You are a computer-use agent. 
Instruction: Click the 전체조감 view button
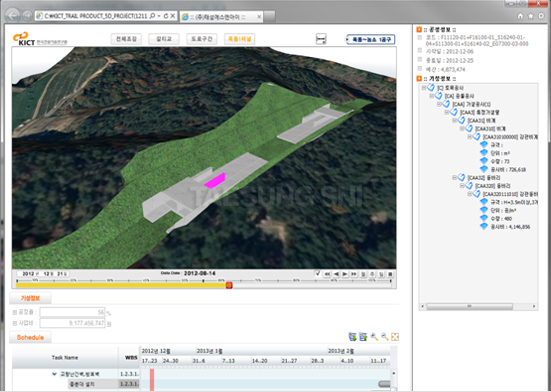click(126, 39)
